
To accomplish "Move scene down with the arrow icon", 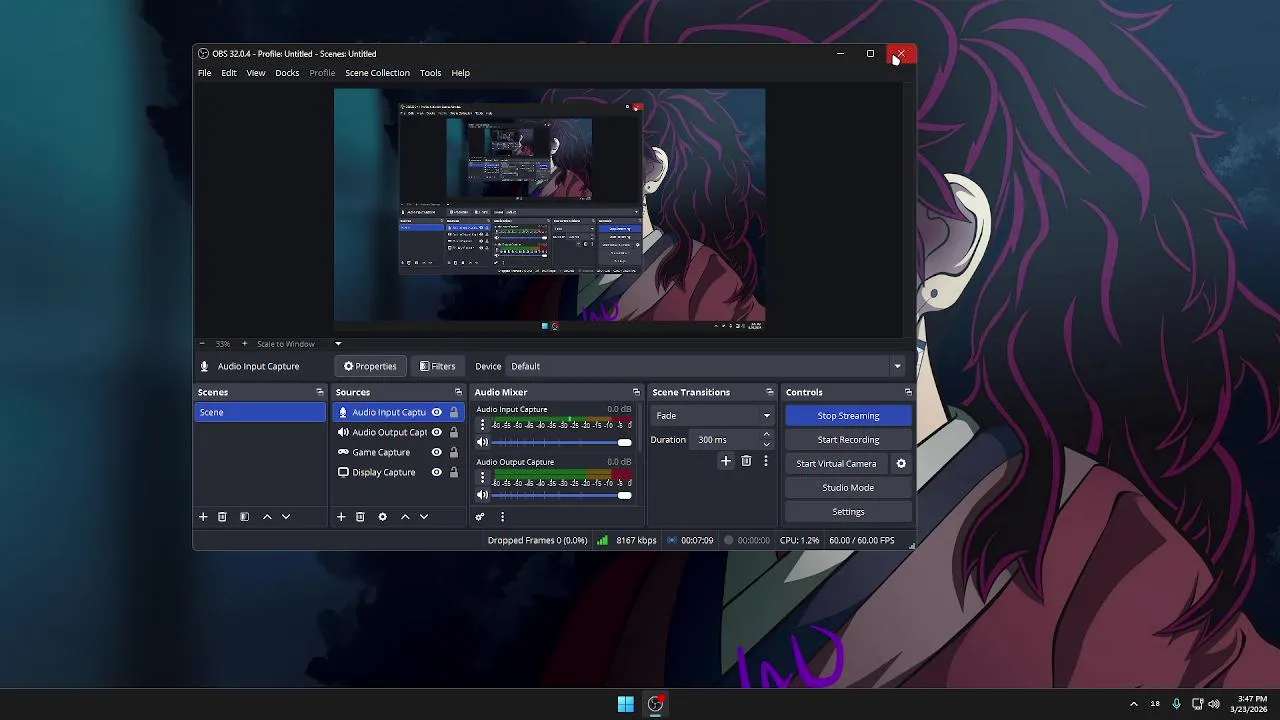I will pos(286,517).
